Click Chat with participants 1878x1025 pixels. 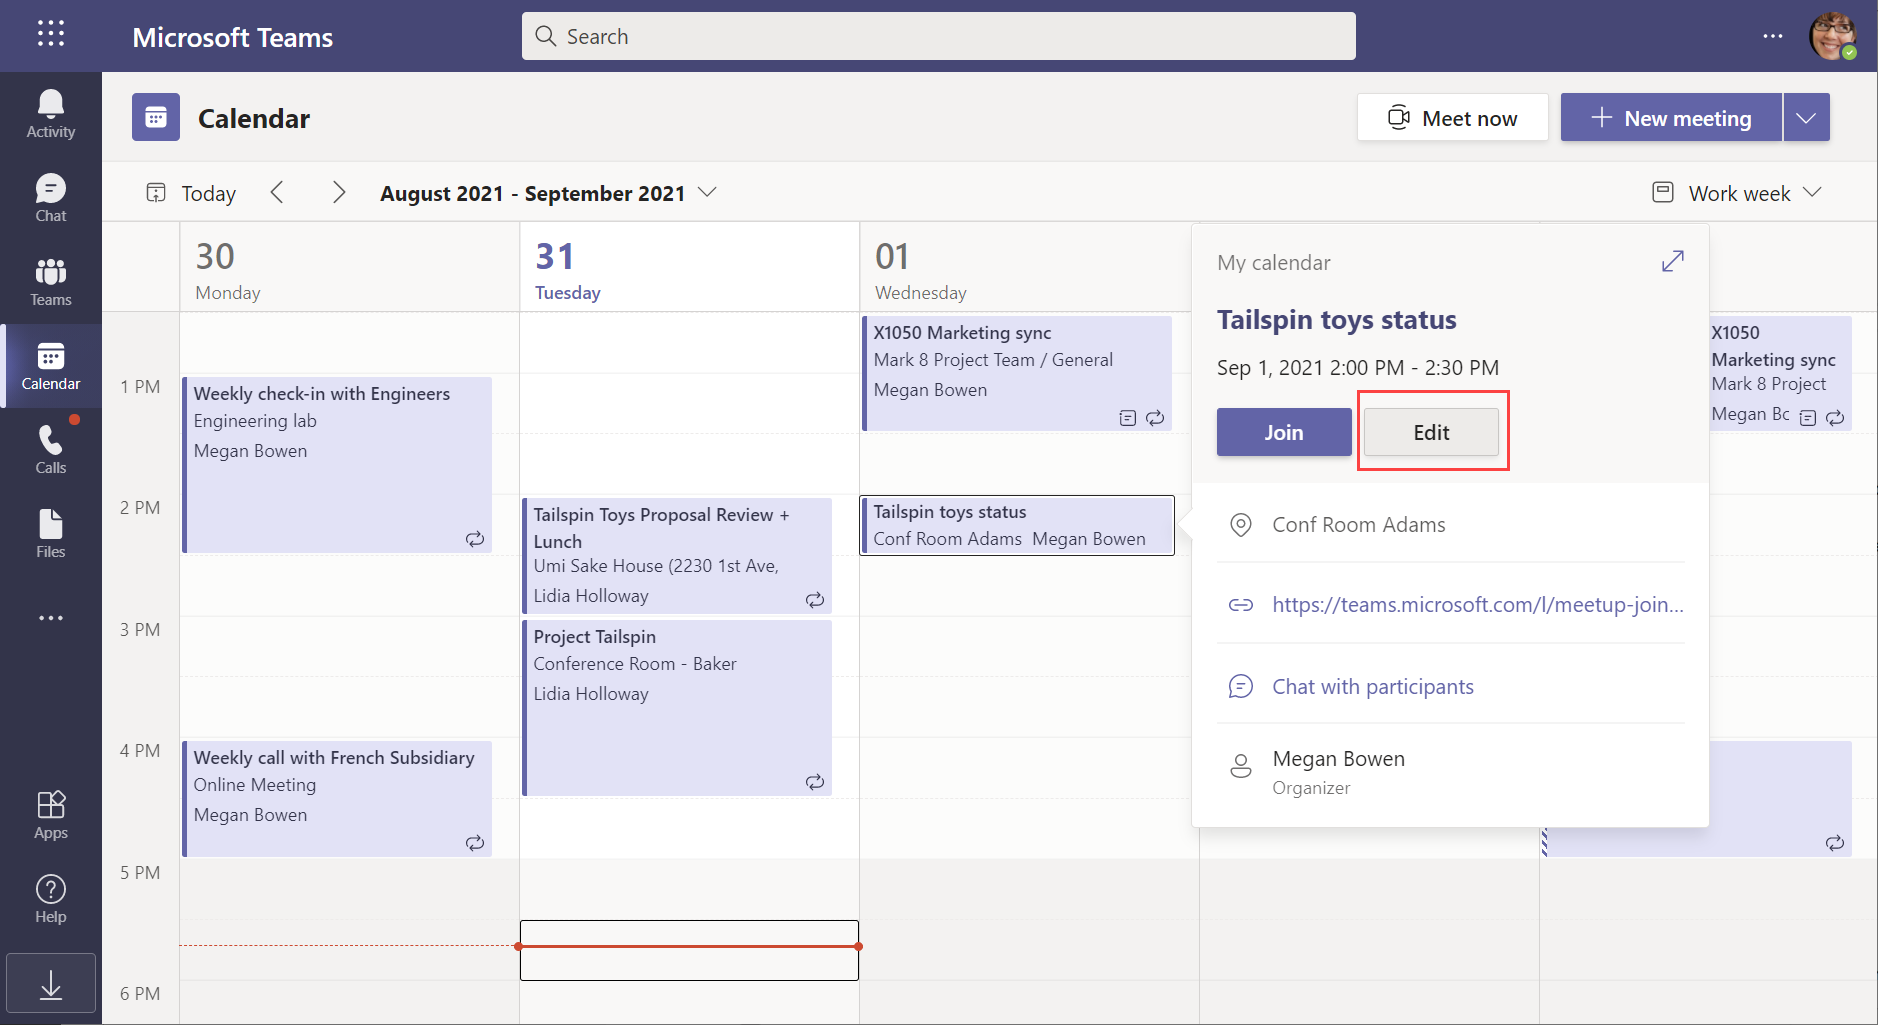tap(1373, 687)
